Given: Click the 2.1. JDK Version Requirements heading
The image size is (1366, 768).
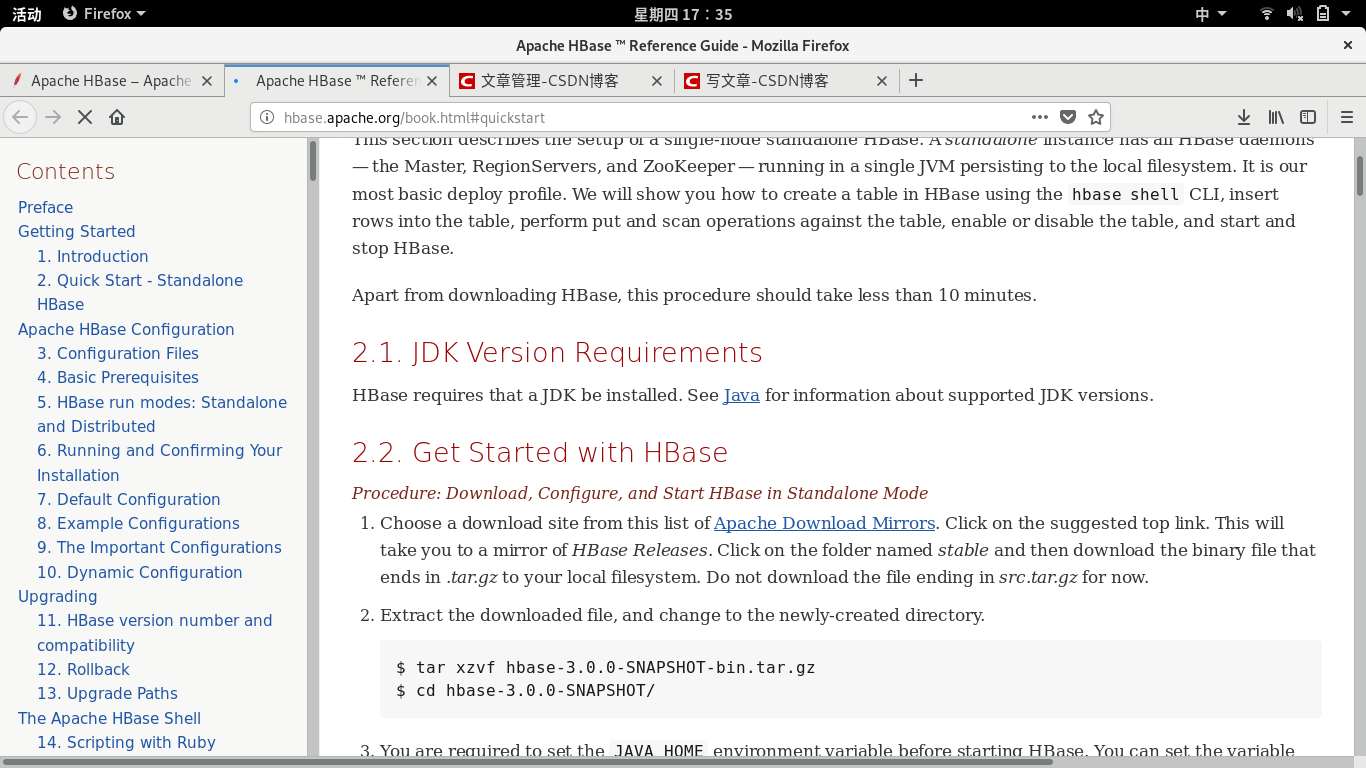Looking at the screenshot, I should click(557, 353).
